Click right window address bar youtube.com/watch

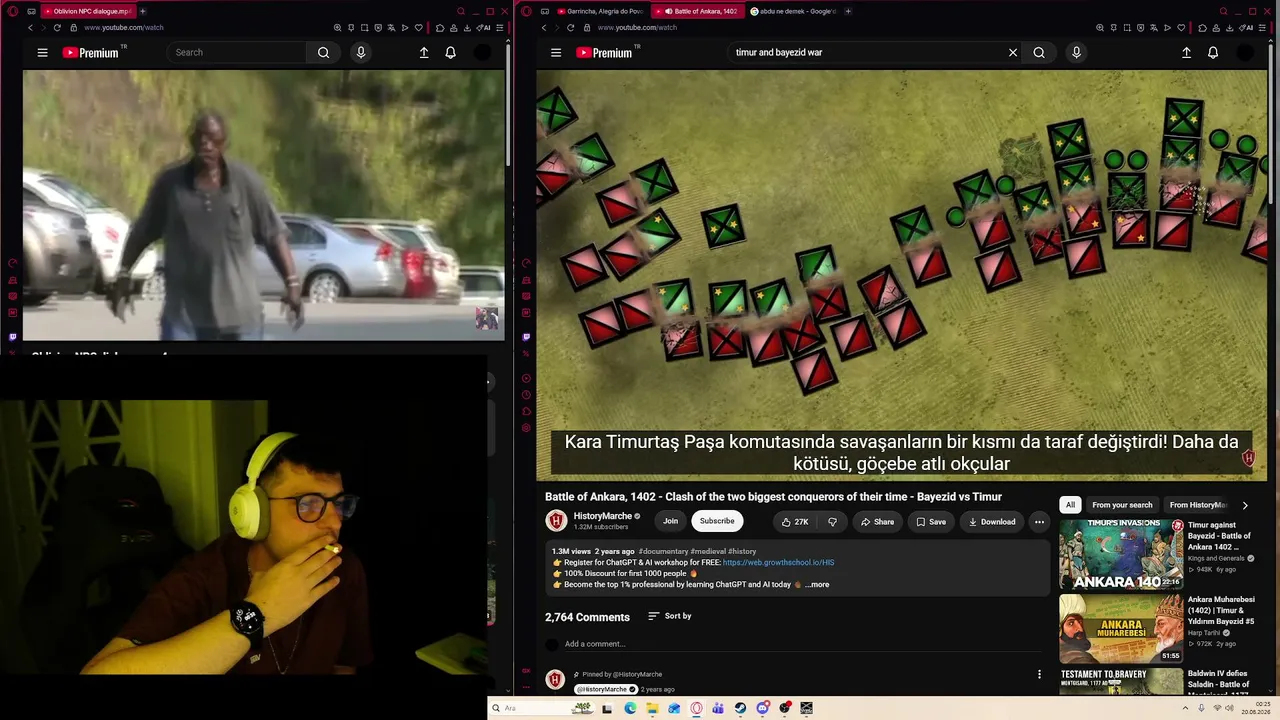(637, 28)
